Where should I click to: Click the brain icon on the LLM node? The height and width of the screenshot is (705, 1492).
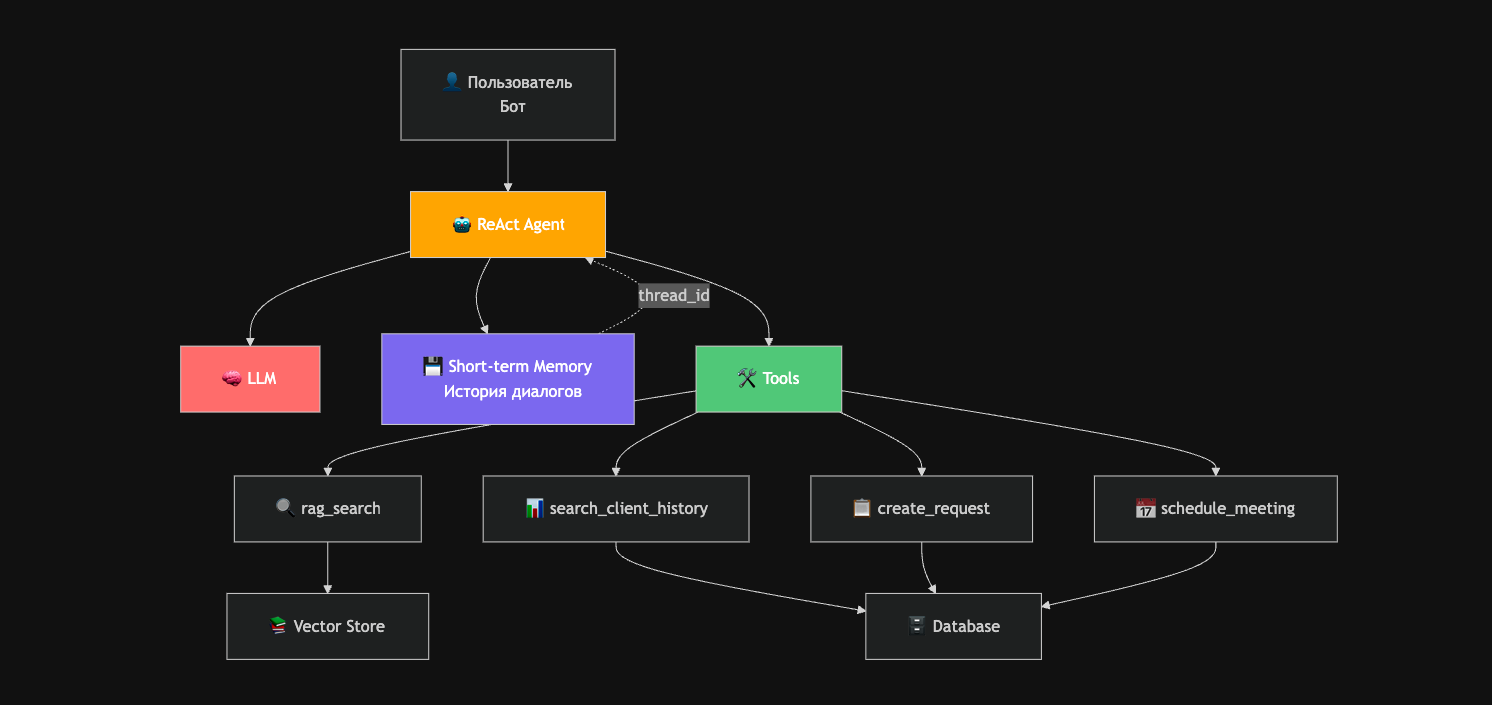click(231, 378)
